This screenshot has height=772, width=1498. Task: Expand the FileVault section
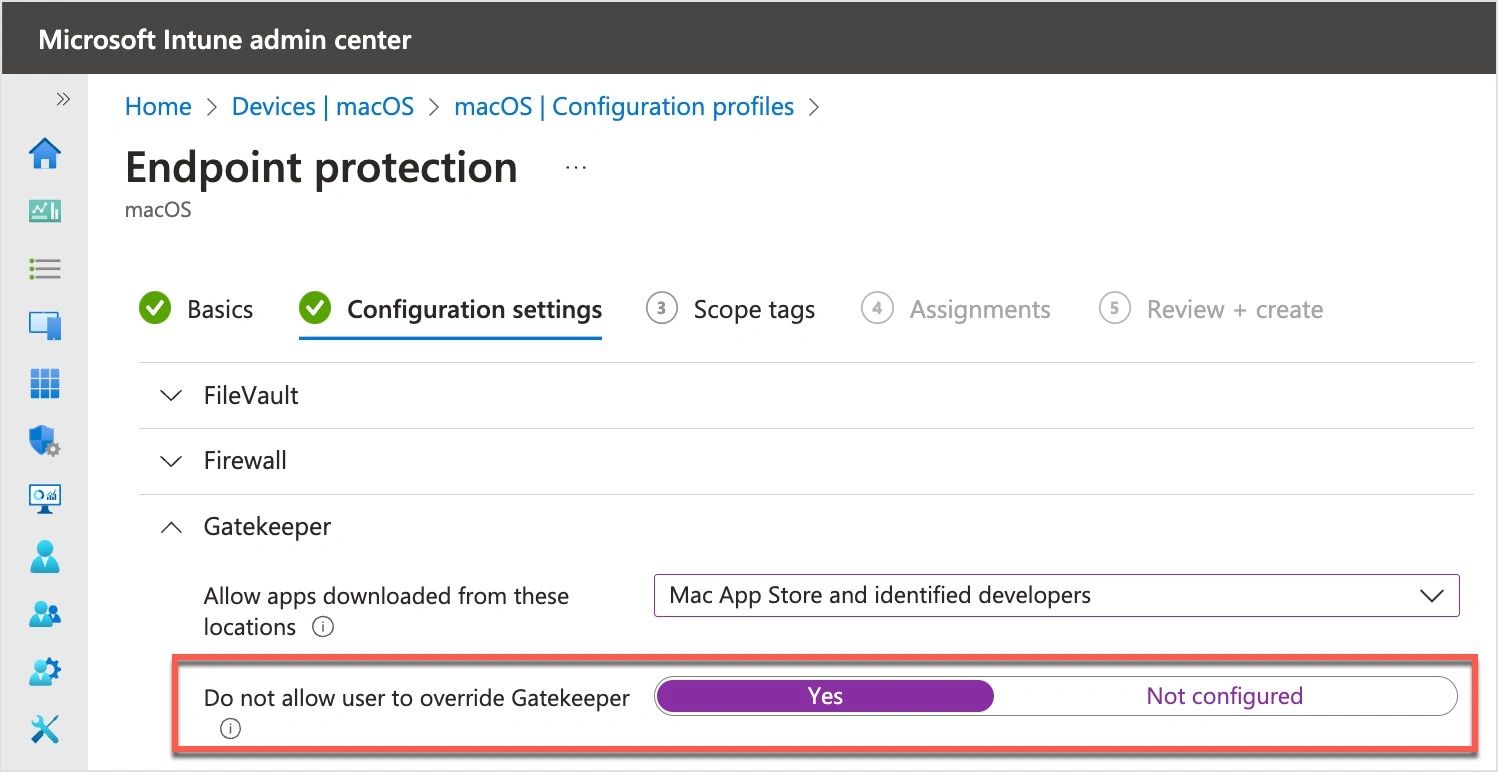(250, 396)
